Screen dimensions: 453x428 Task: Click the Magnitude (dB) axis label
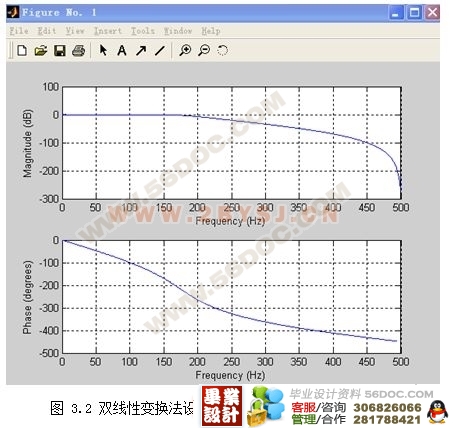click(x=27, y=143)
